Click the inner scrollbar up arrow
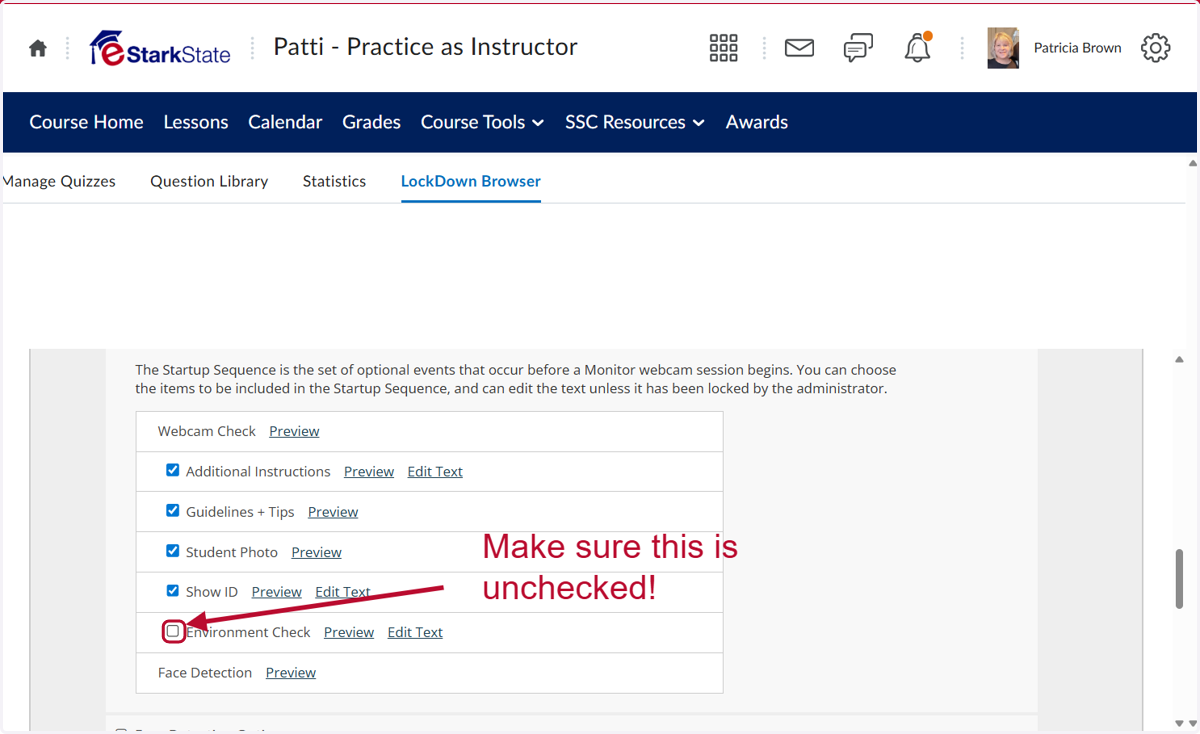The width and height of the screenshot is (1200, 734). 1180,359
